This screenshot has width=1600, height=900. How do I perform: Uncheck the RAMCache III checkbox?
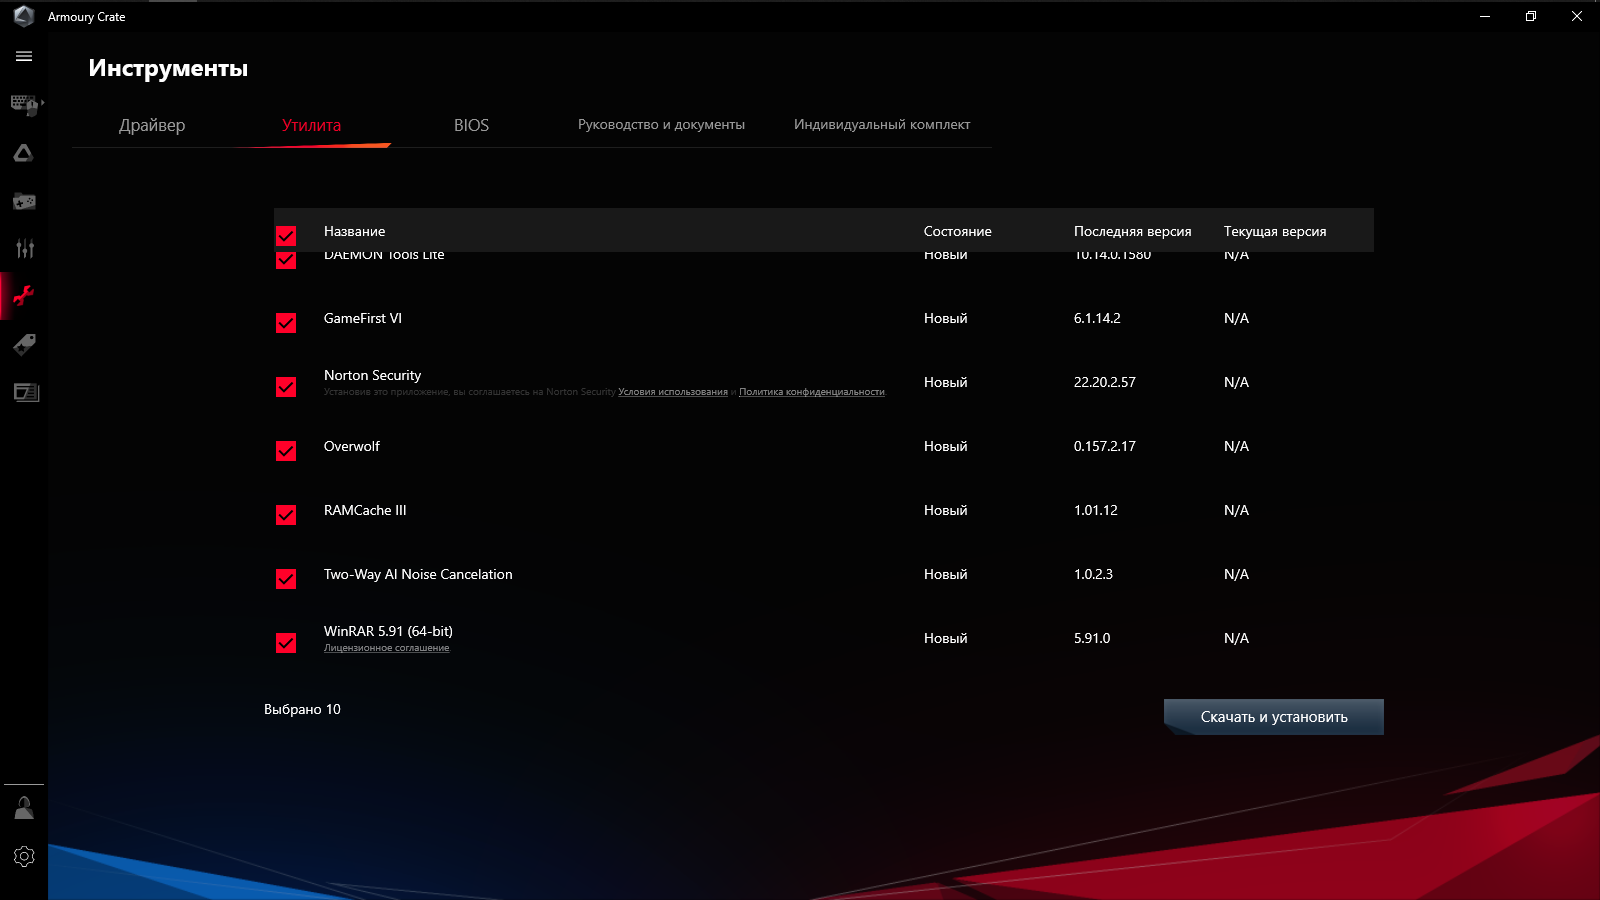point(286,515)
